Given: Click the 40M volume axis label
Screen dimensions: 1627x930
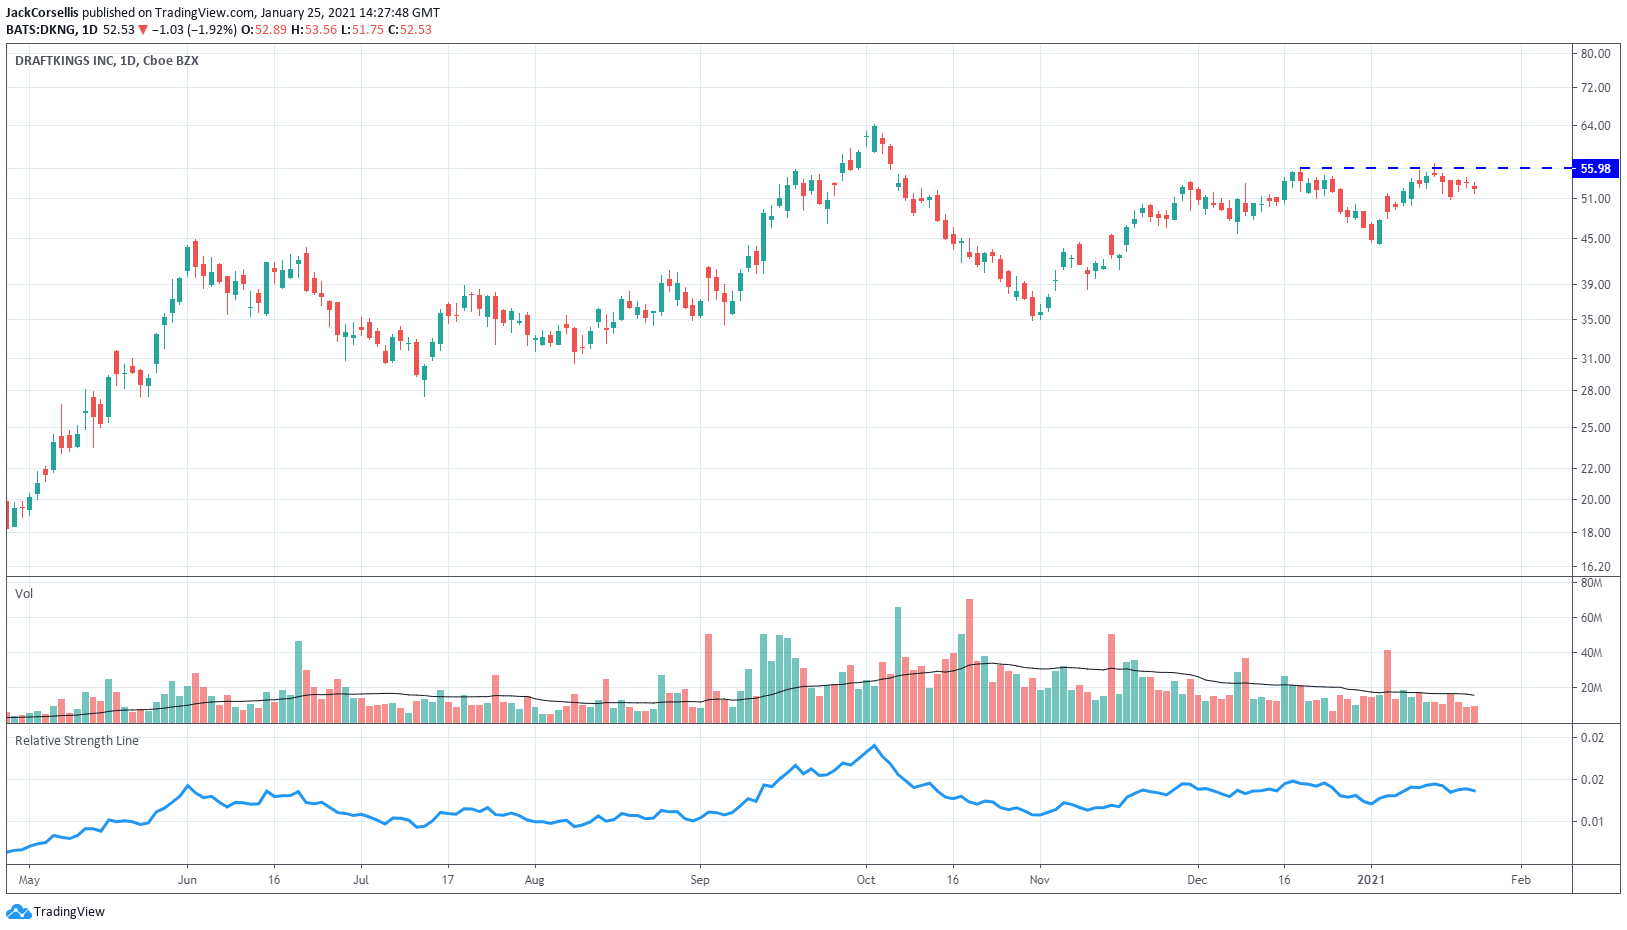Looking at the screenshot, I should coord(1591,653).
